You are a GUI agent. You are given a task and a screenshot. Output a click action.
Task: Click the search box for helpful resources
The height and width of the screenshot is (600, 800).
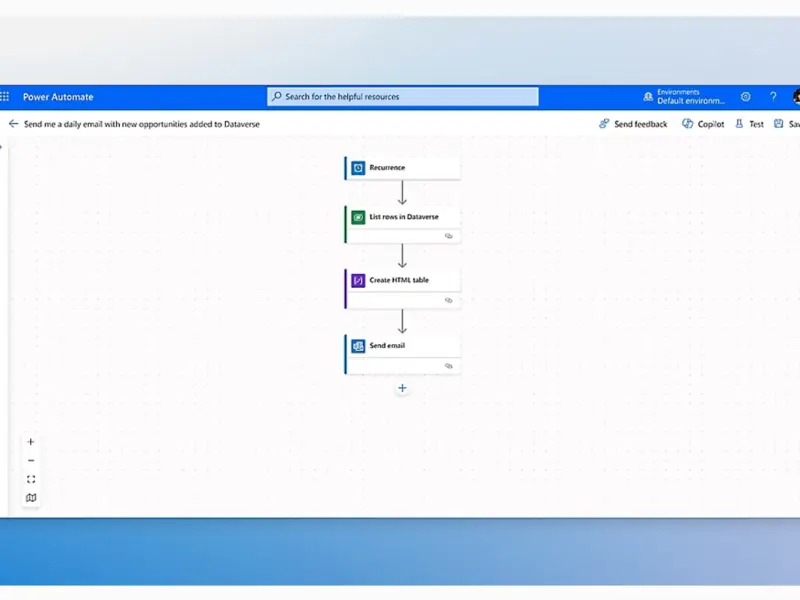point(403,97)
